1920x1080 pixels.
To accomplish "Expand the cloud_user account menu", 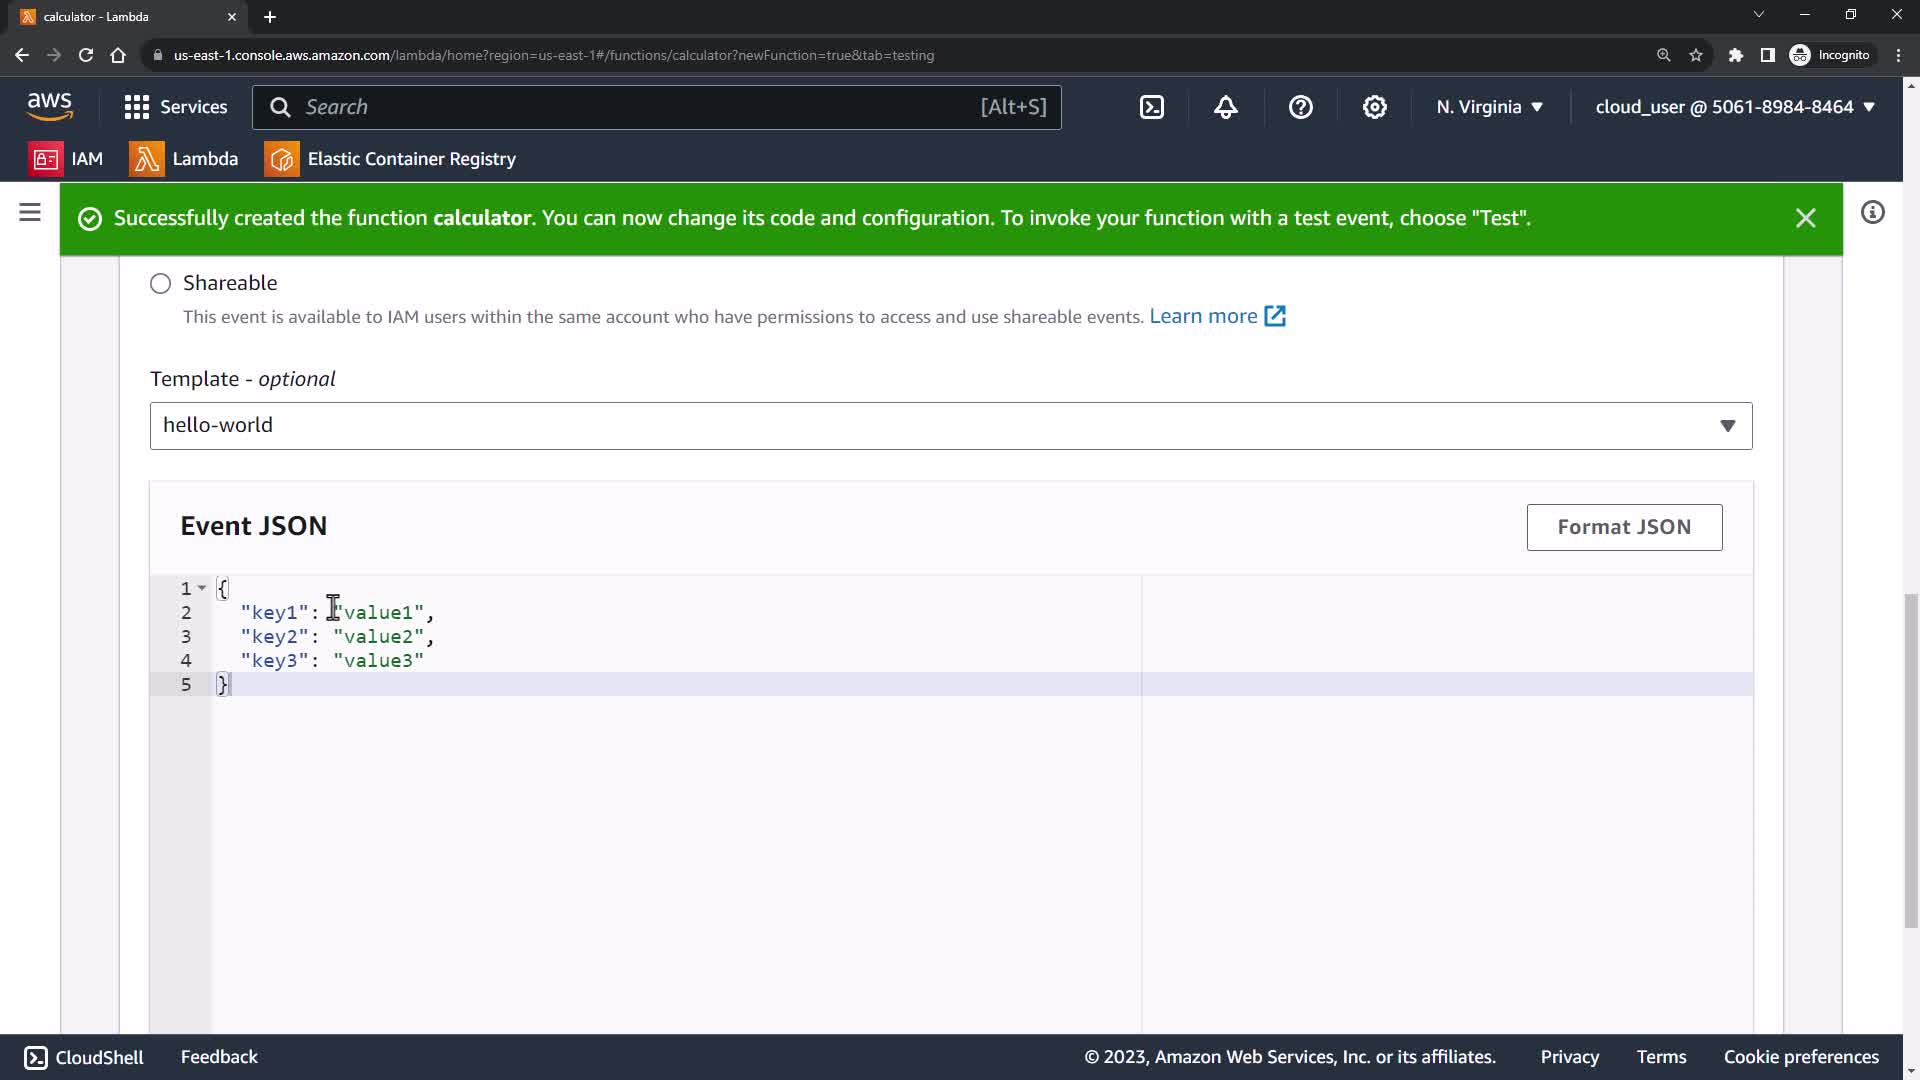I will (x=1735, y=107).
